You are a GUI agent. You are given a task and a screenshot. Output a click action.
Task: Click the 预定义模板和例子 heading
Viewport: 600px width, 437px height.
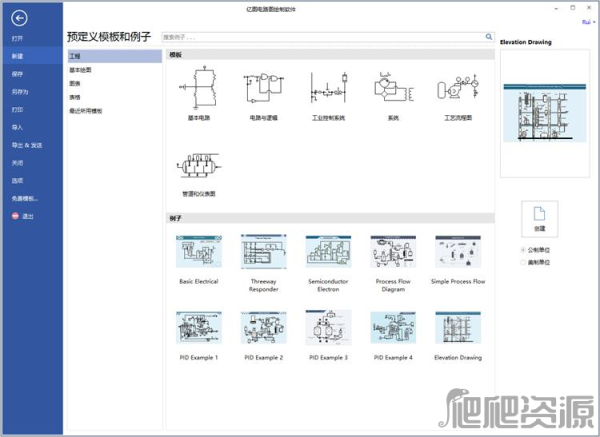coord(109,37)
